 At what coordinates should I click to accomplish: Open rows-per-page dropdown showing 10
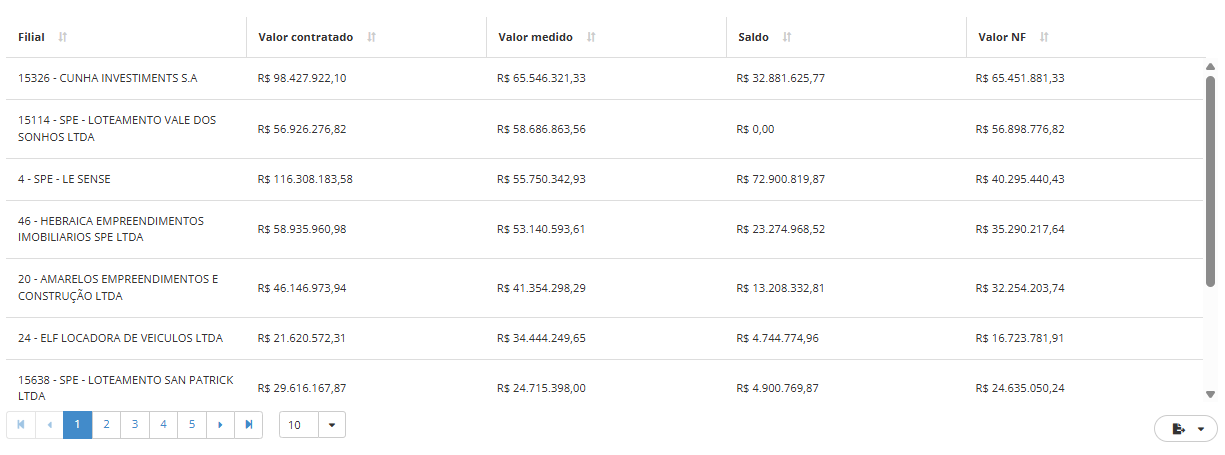312,425
